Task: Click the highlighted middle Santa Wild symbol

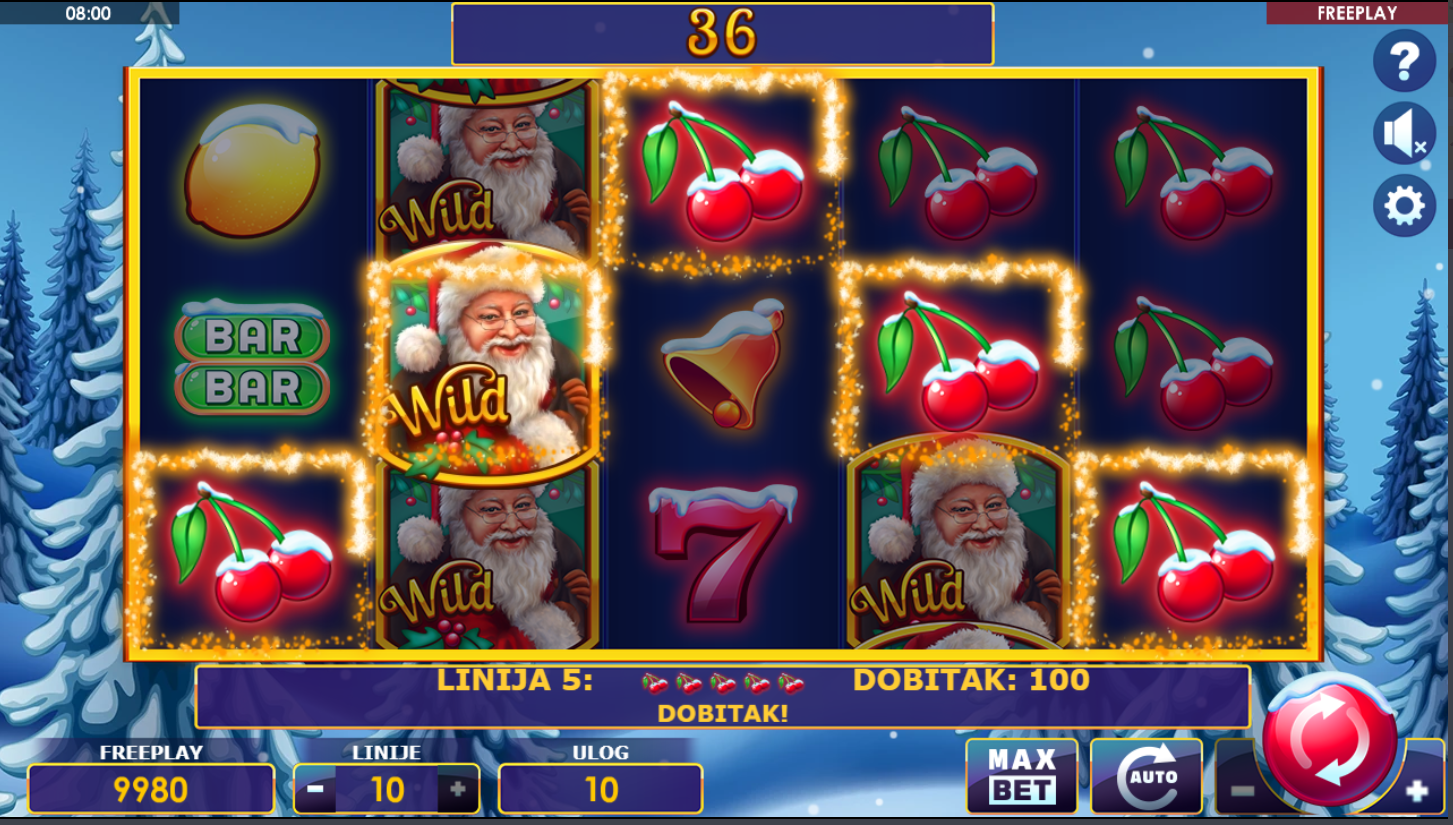Action: pos(487,362)
